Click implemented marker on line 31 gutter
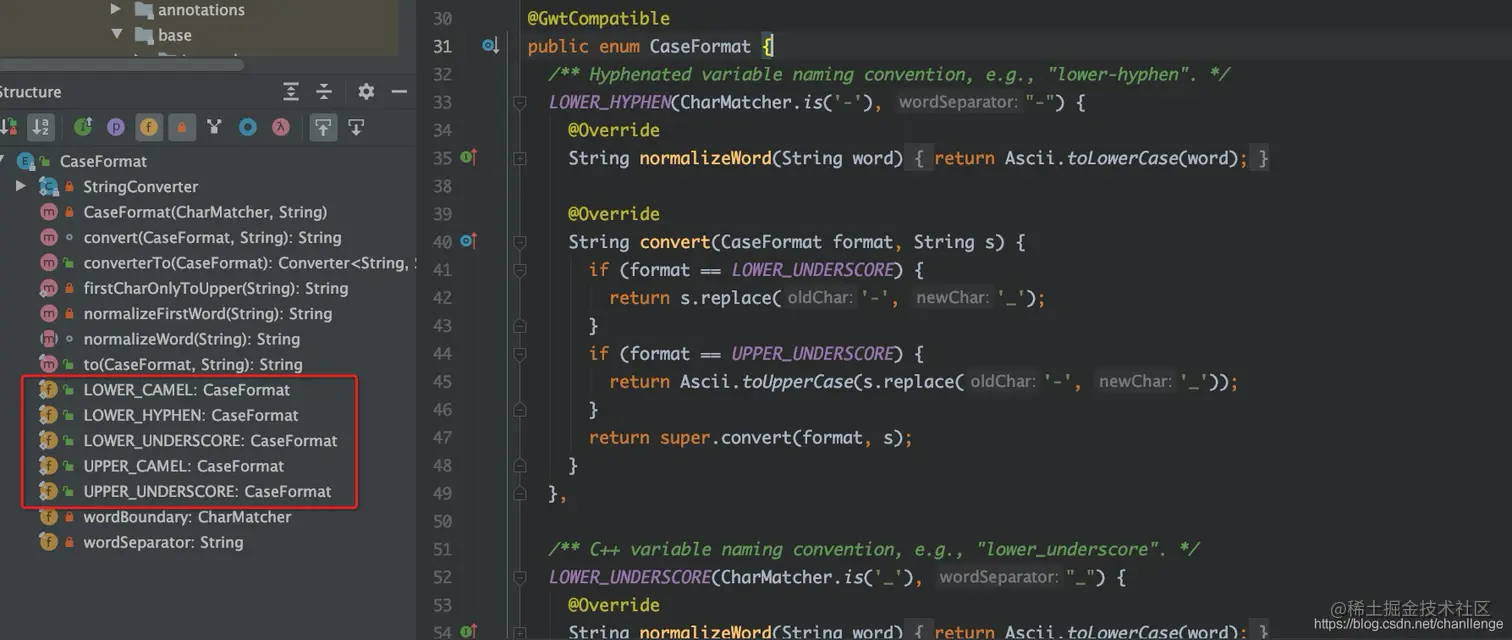This screenshot has height=640, width=1512. click(x=490, y=46)
